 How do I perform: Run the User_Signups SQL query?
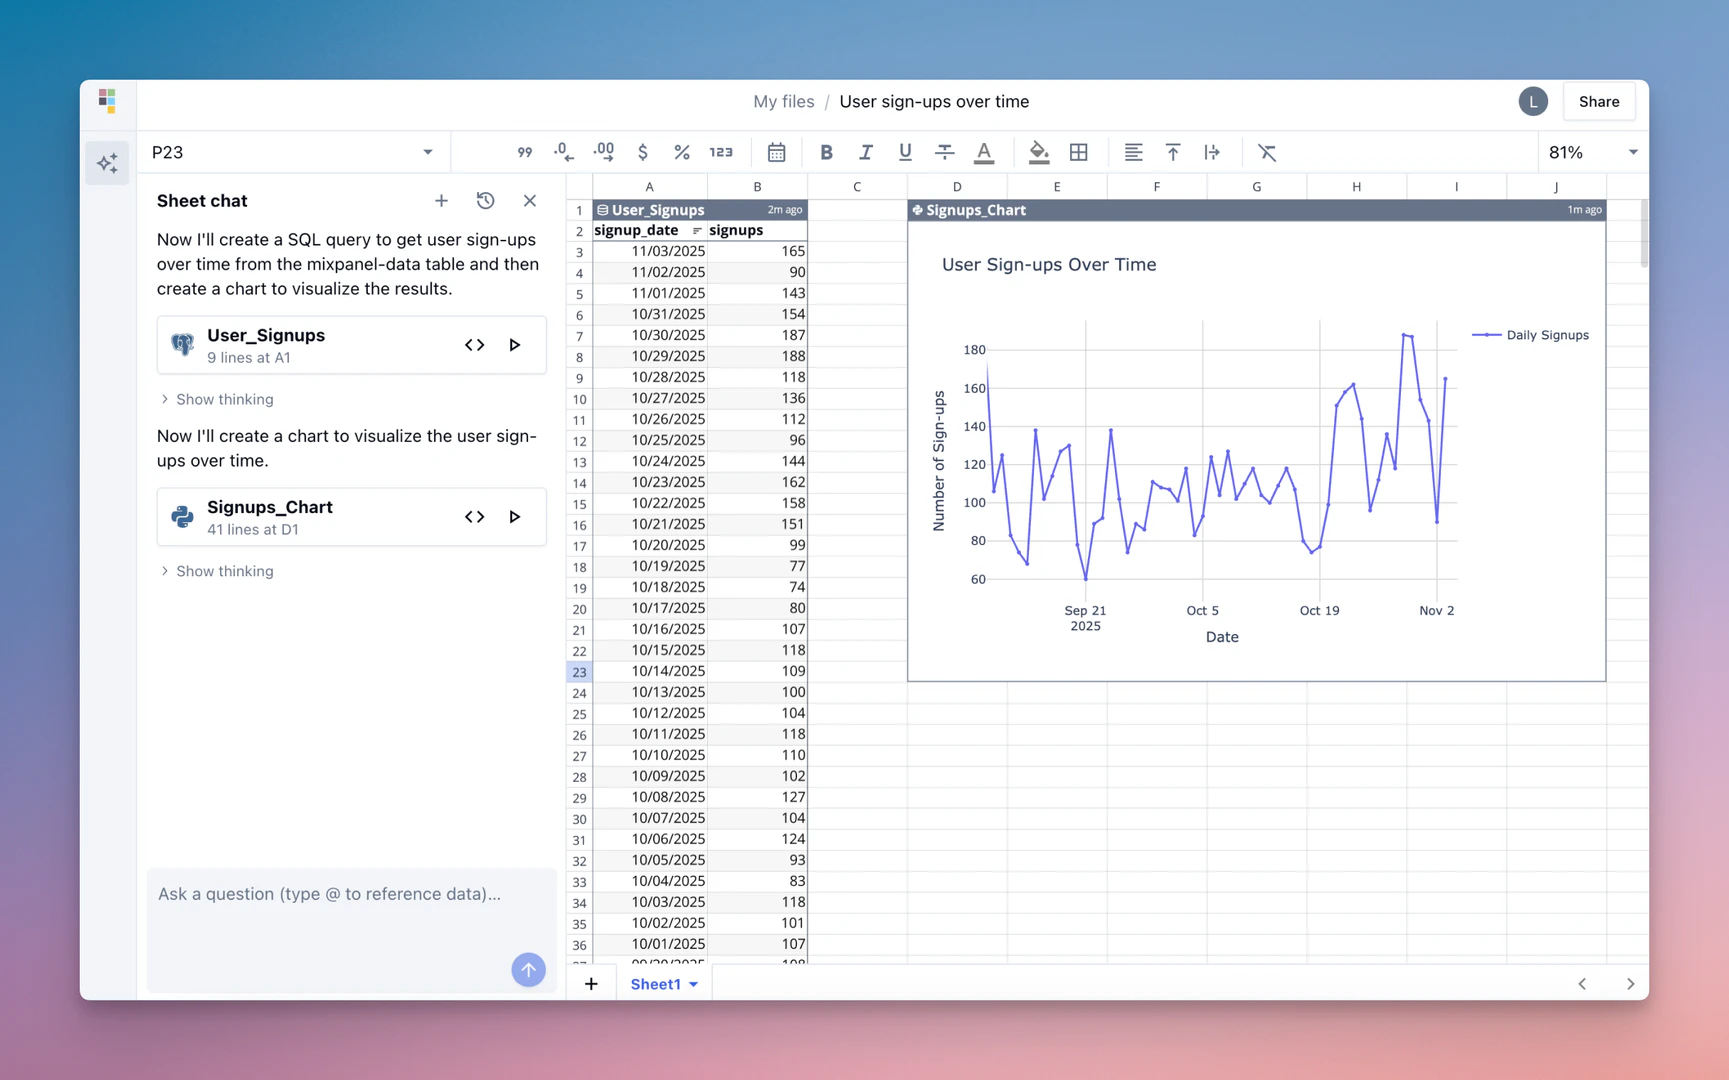(515, 344)
